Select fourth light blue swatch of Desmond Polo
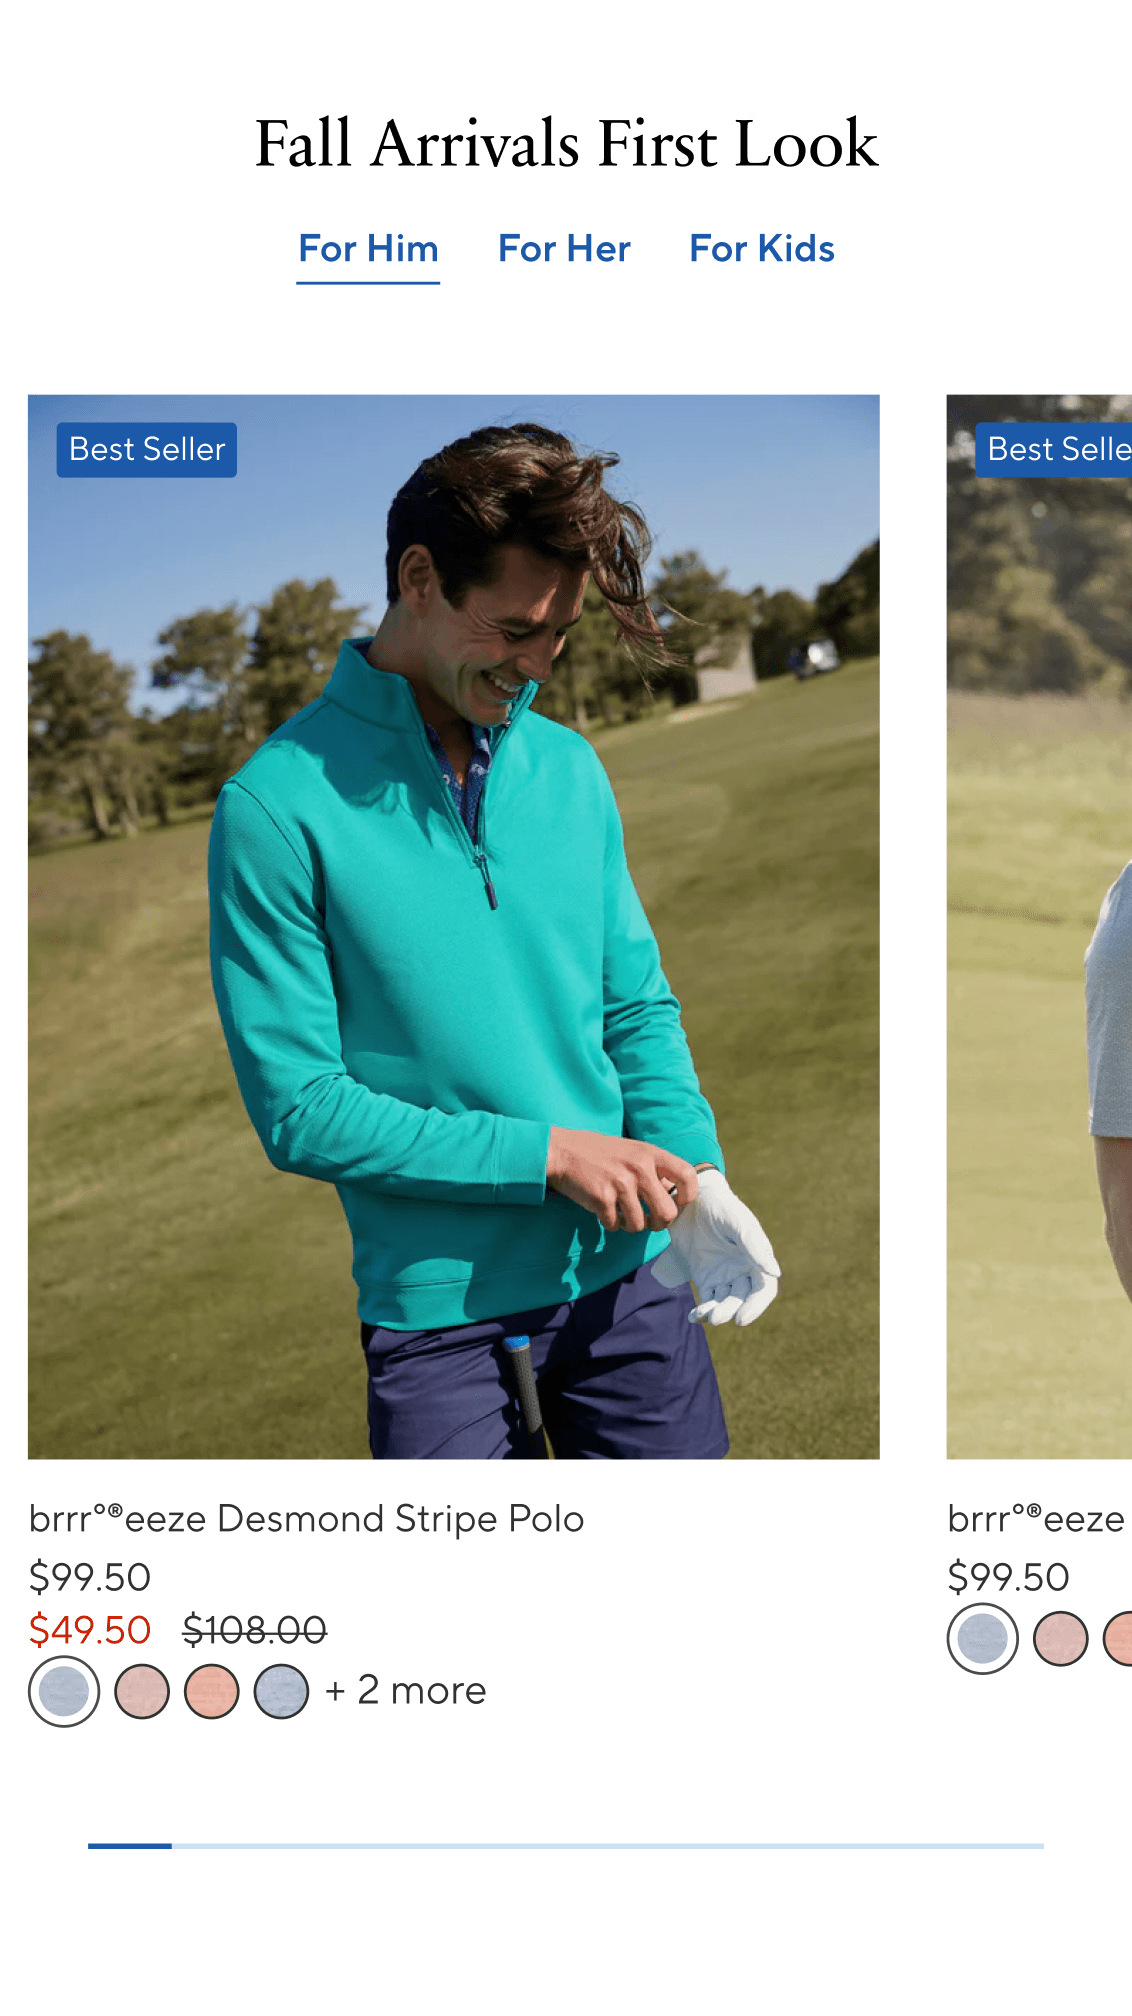Image resolution: width=1132 pixels, height=2016 pixels. tap(282, 1692)
